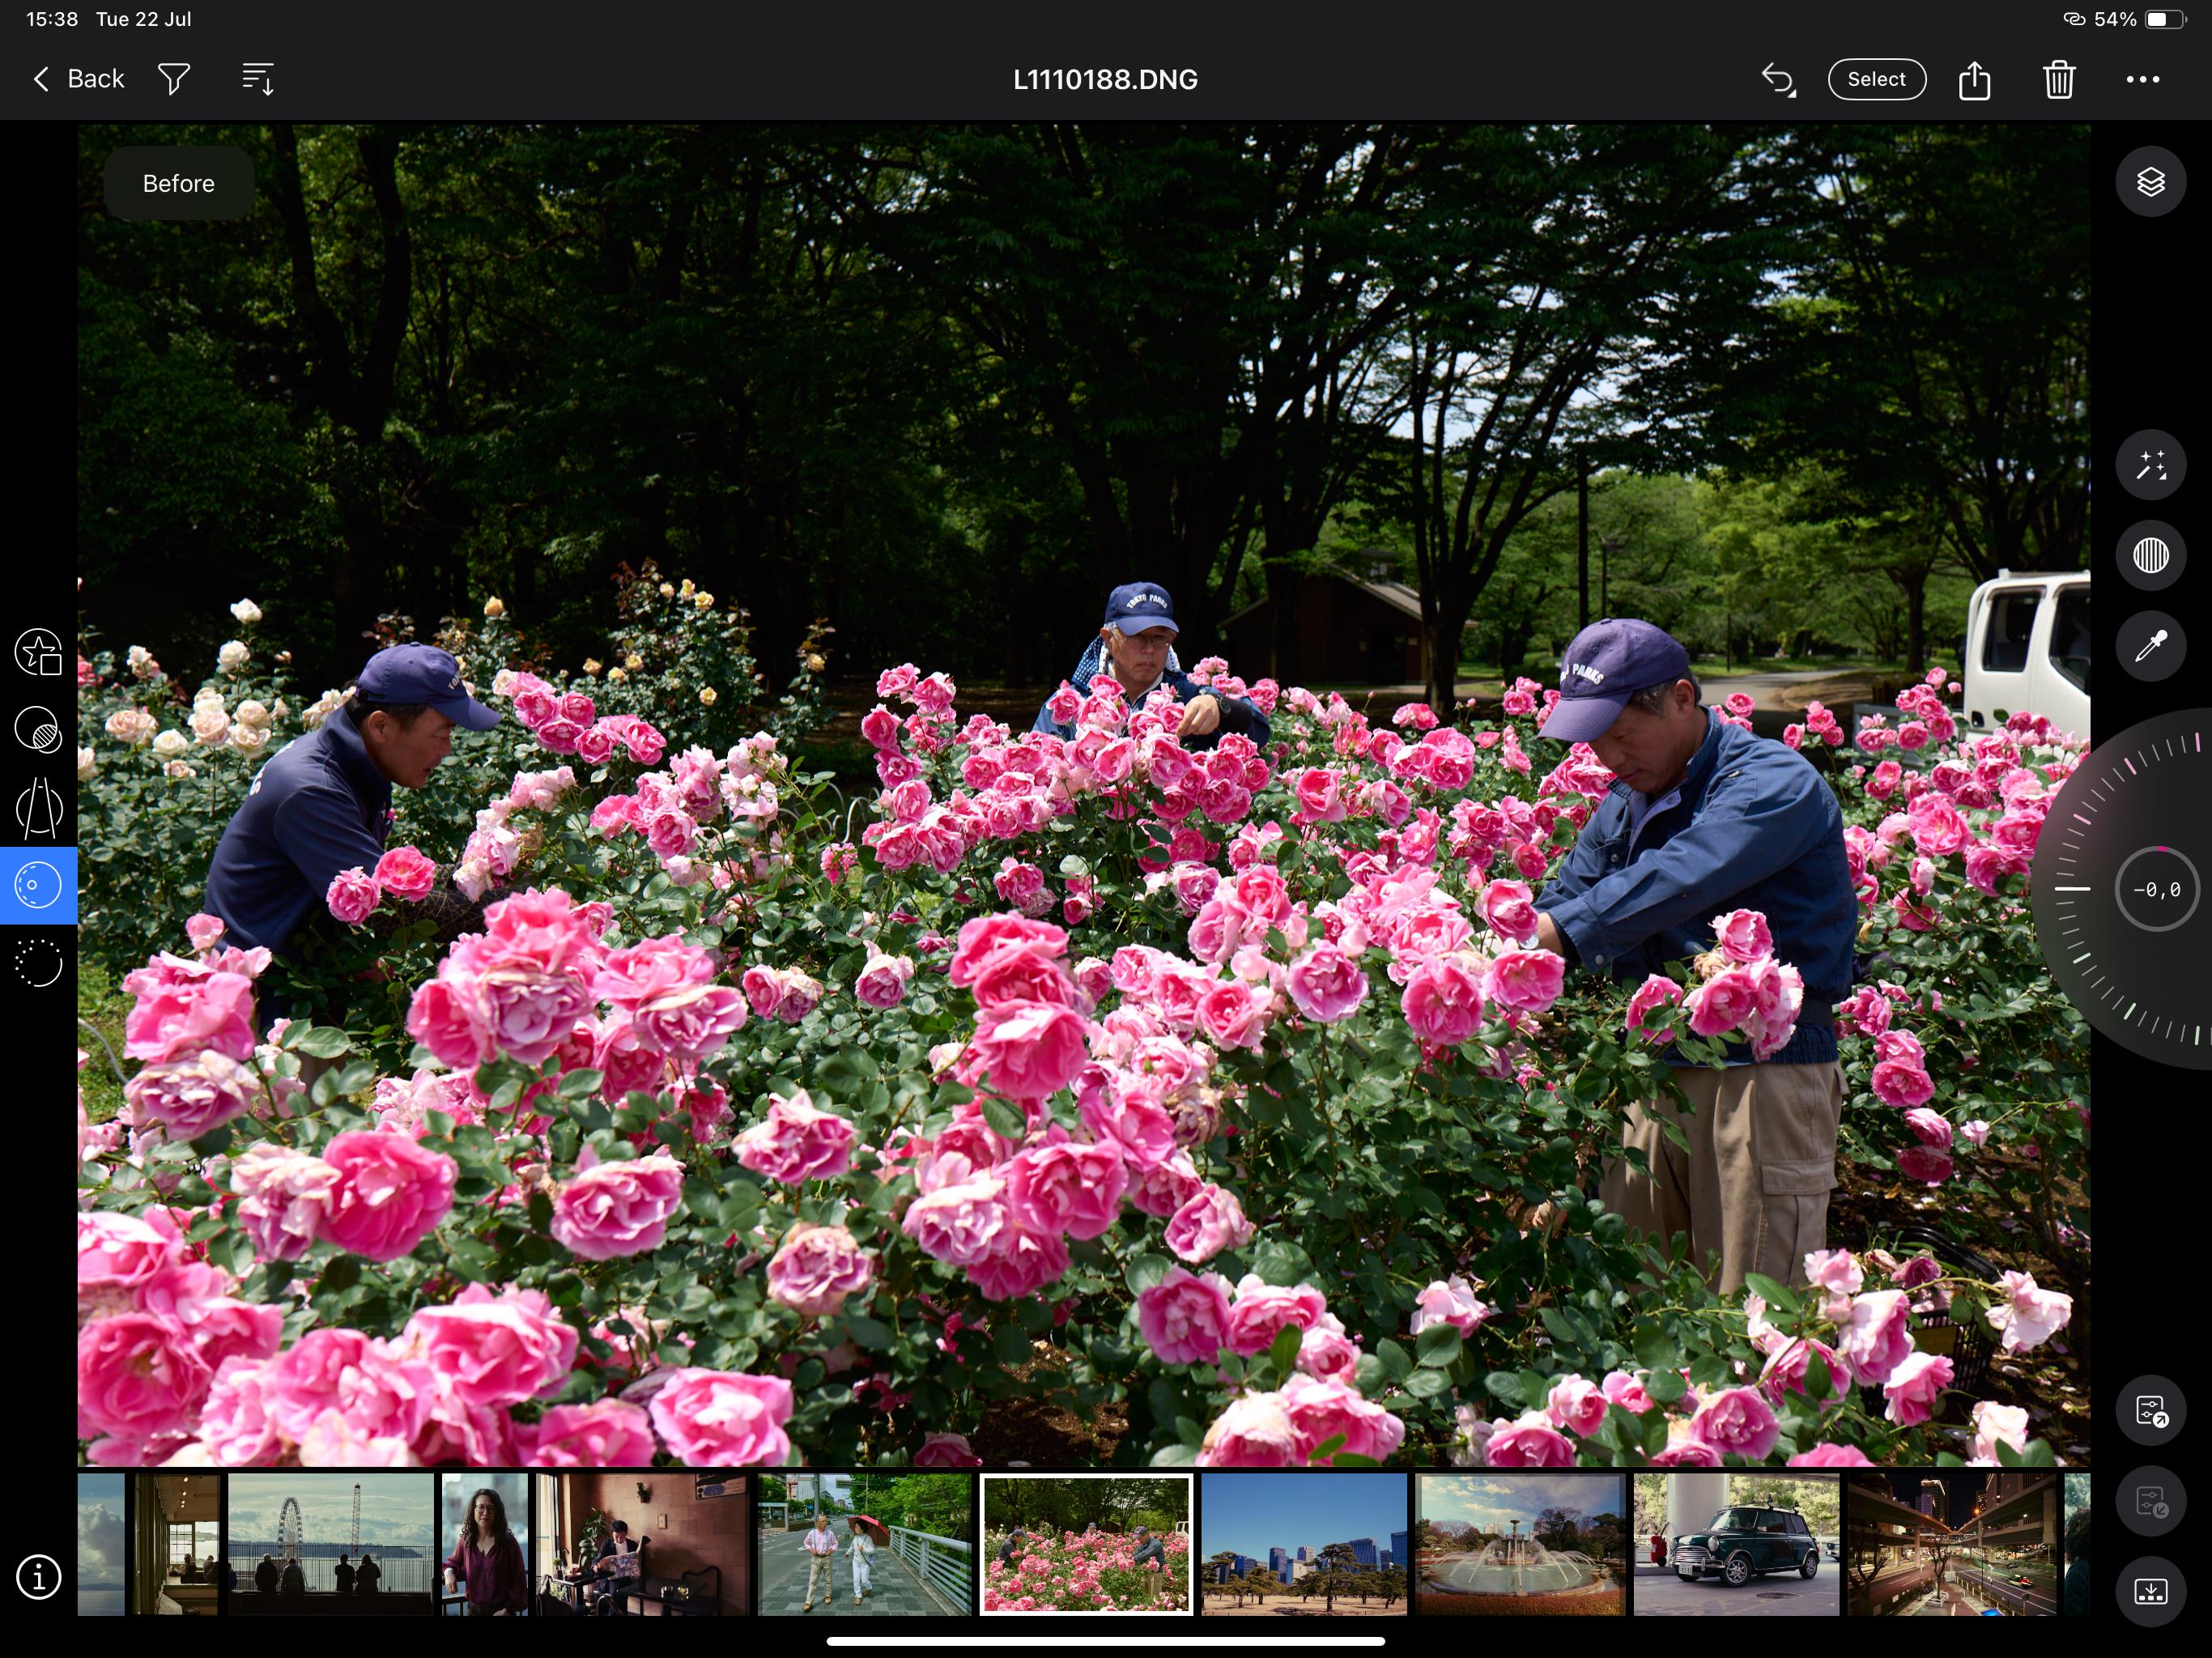Open the layers stack icon
Viewport: 2212px width, 1658px height.
pos(2151,182)
